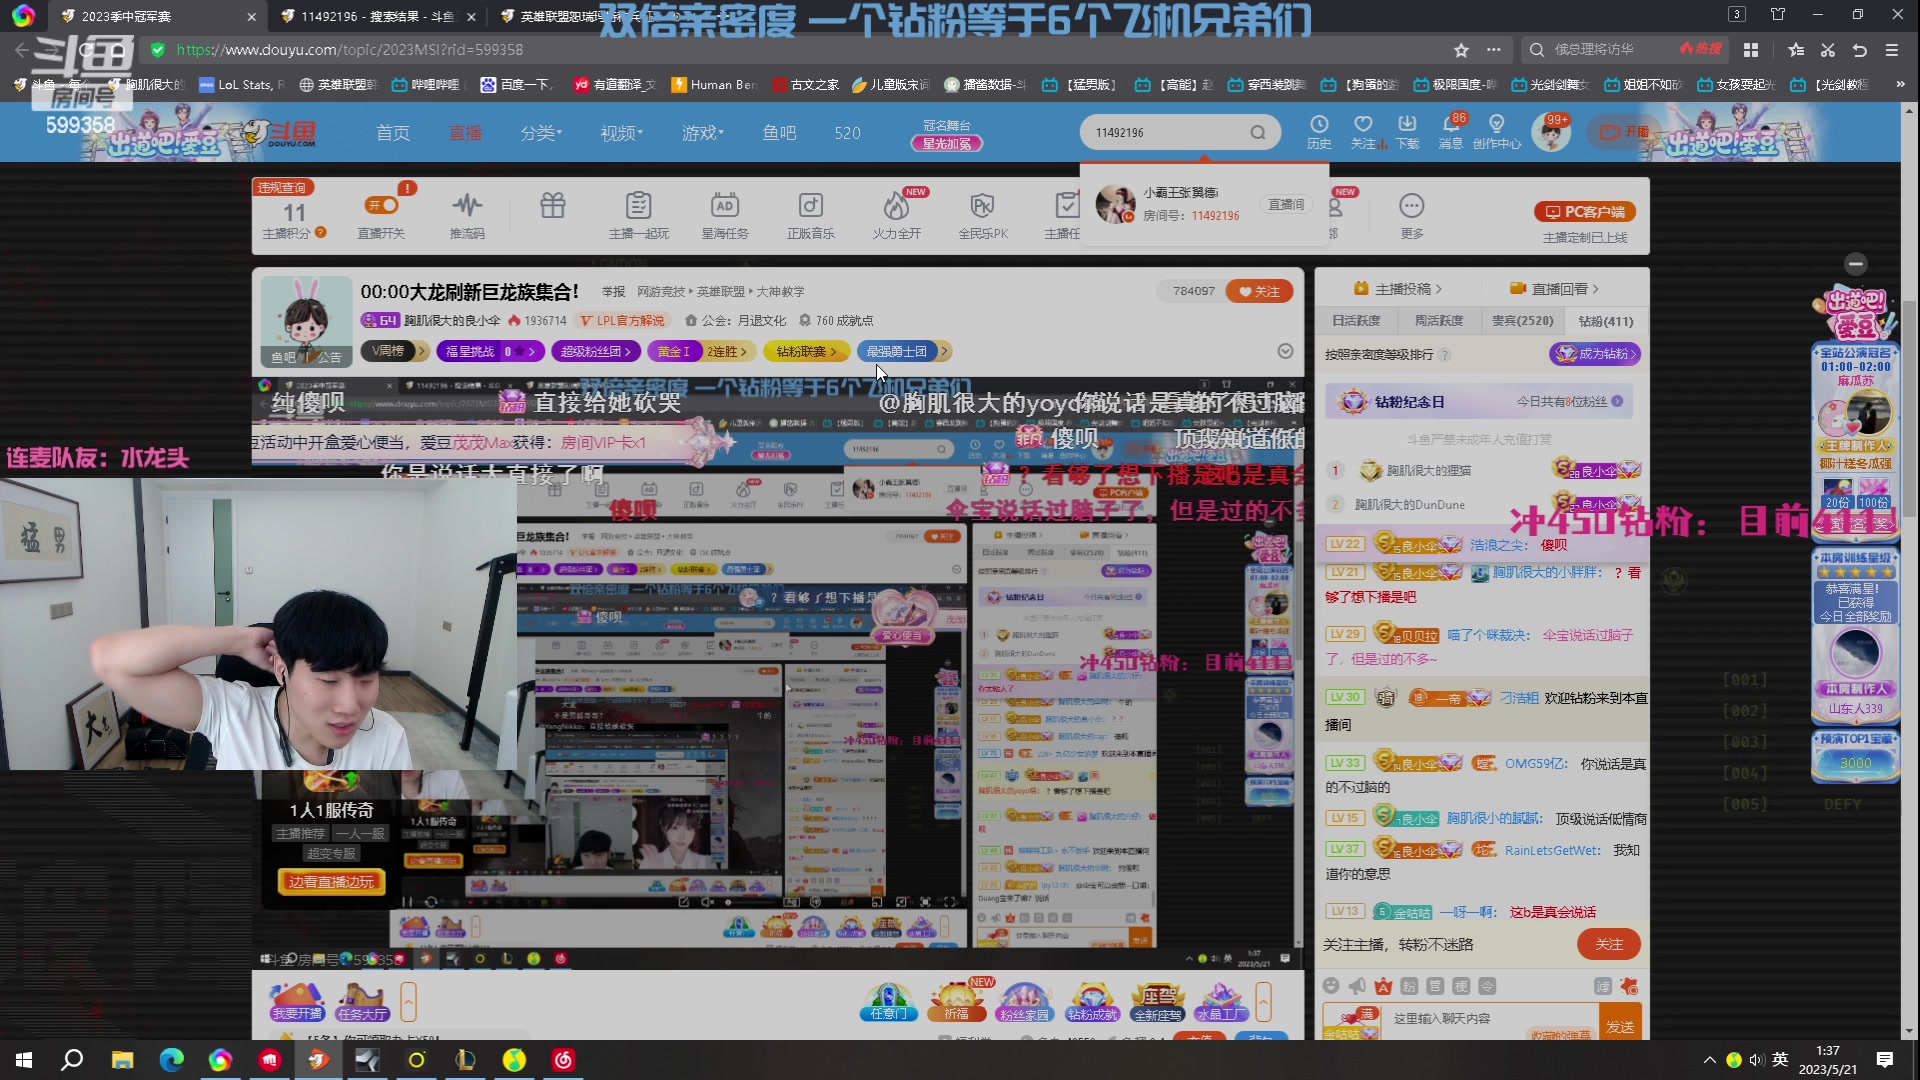Switch to the 贵宾(2520) tab
This screenshot has width=1920, height=1080.
(1522, 321)
